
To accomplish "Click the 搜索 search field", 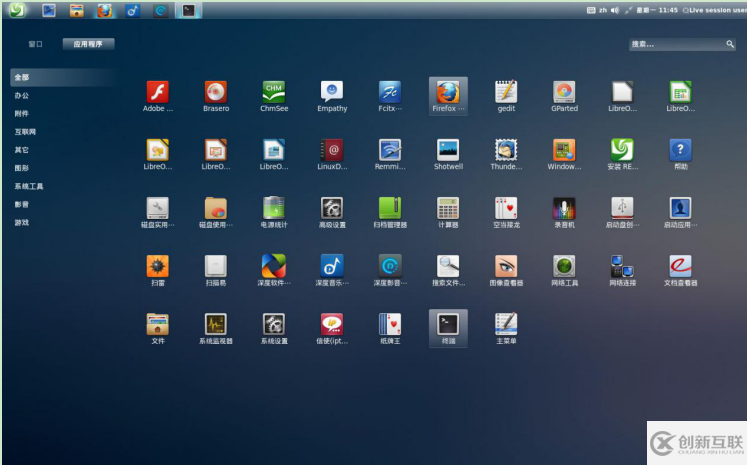I will [x=682, y=44].
